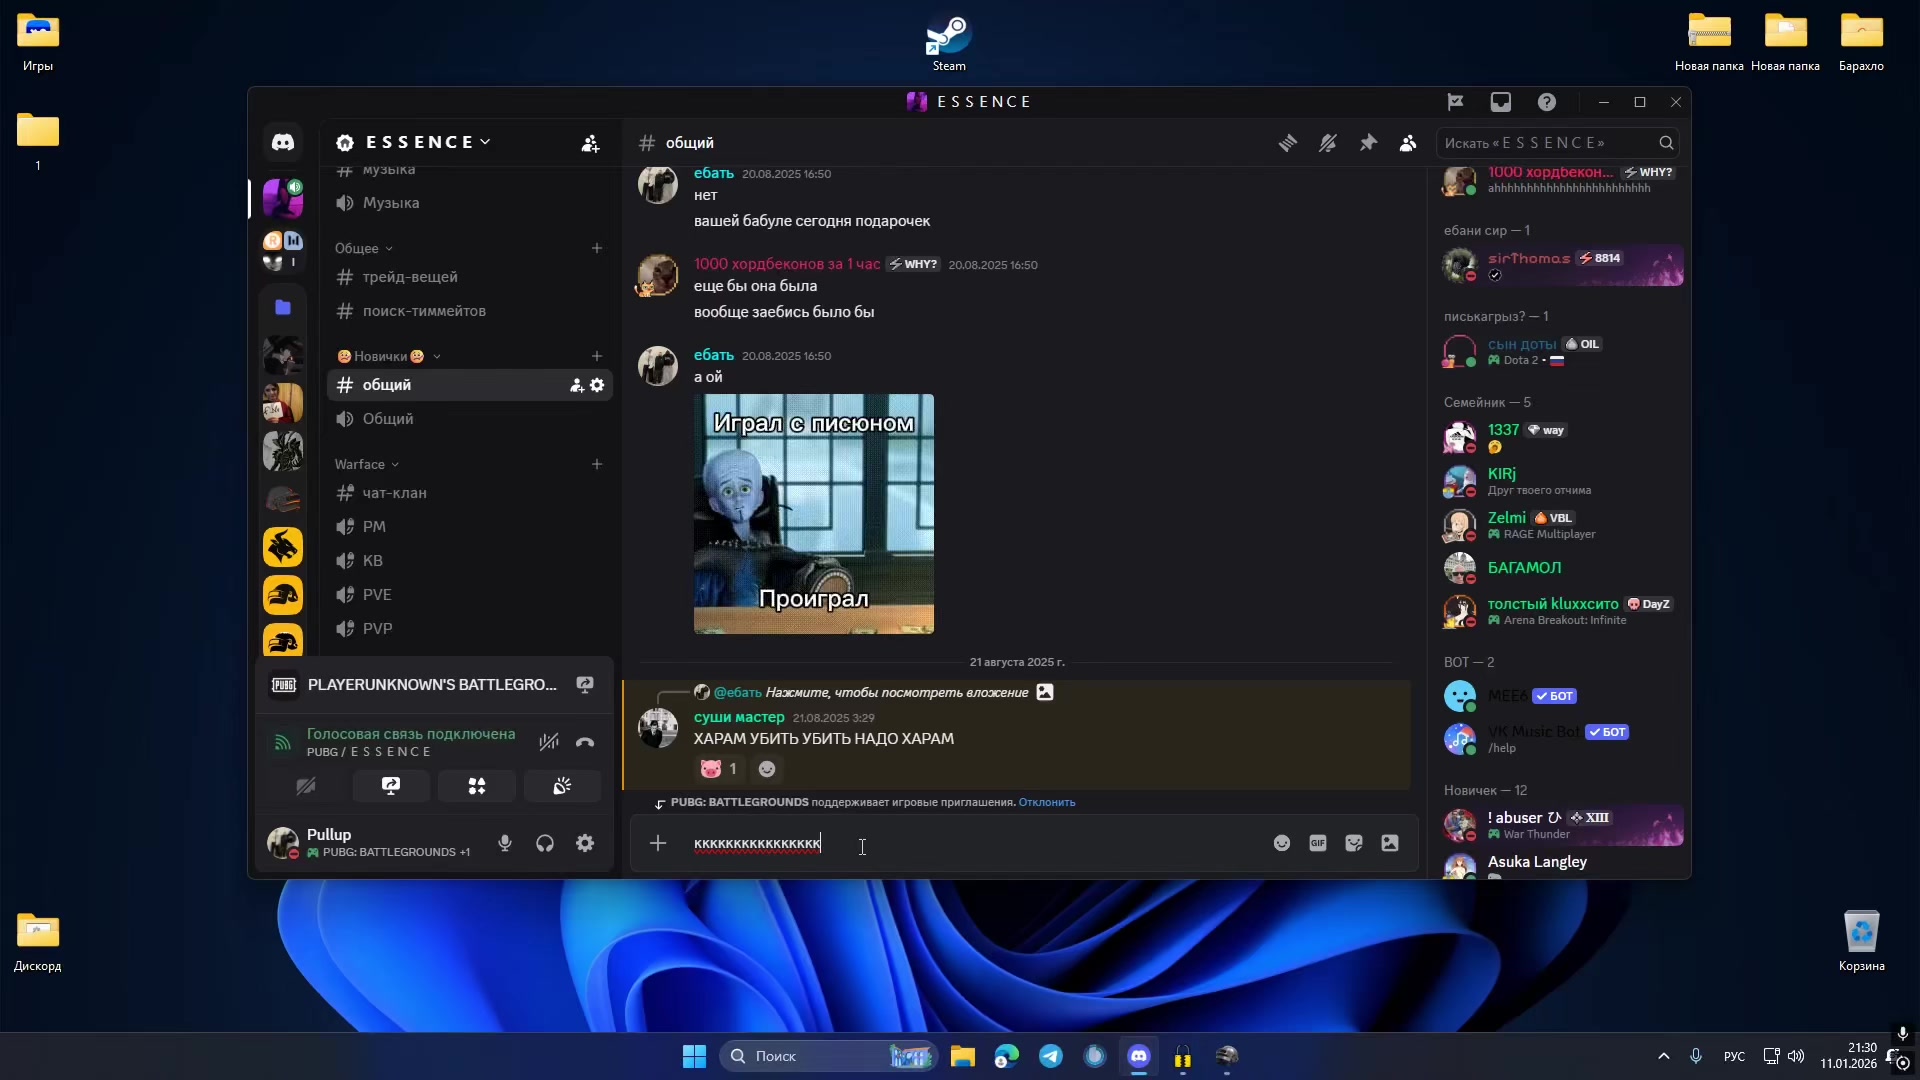The height and width of the screenshot is (1080, 1920).
Task: Click the ESSENCE server icon in sidebar
Action: point(283,198)
